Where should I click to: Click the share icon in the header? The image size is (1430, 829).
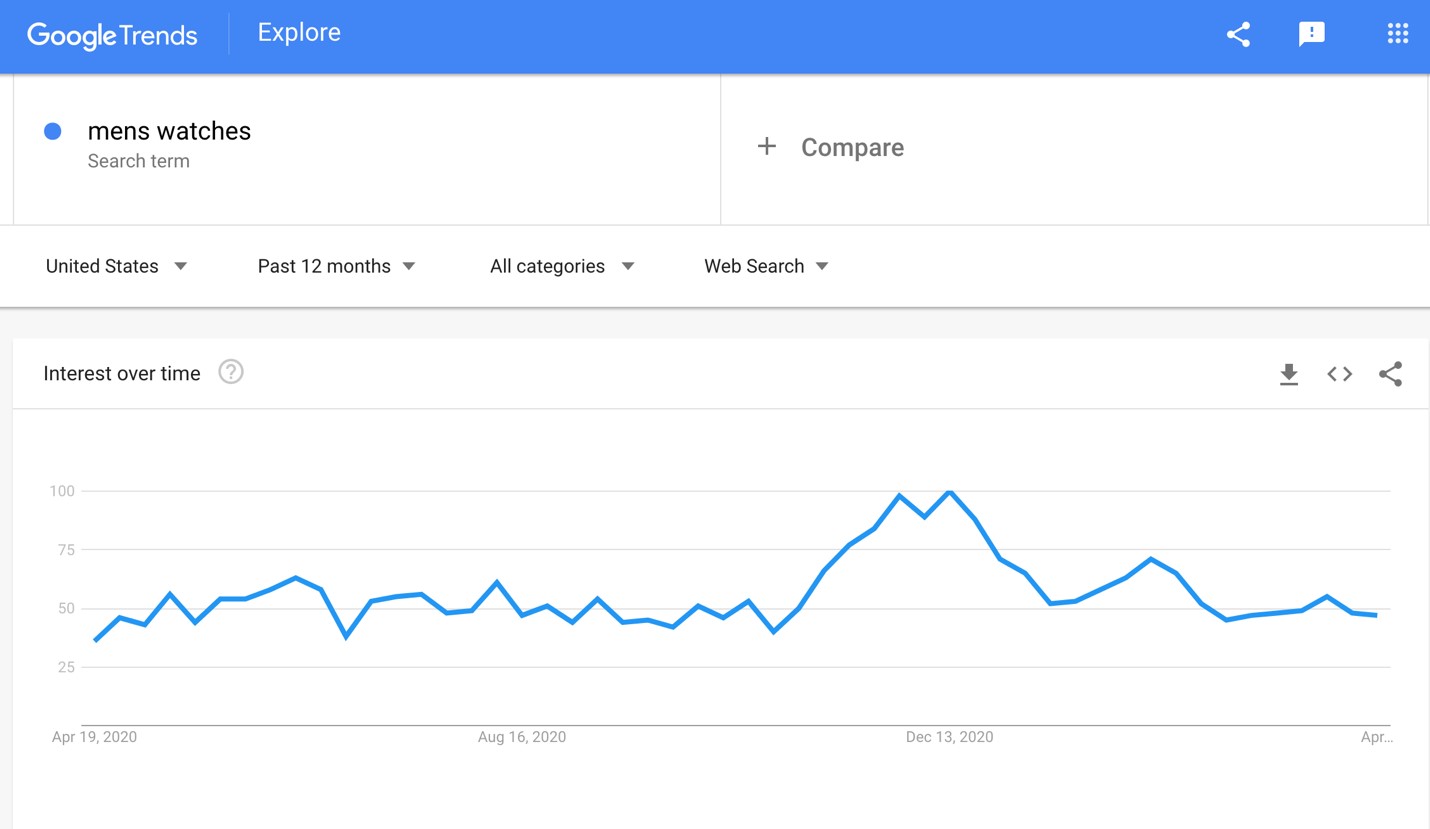pyautogui.click(x=1238, y=34)
